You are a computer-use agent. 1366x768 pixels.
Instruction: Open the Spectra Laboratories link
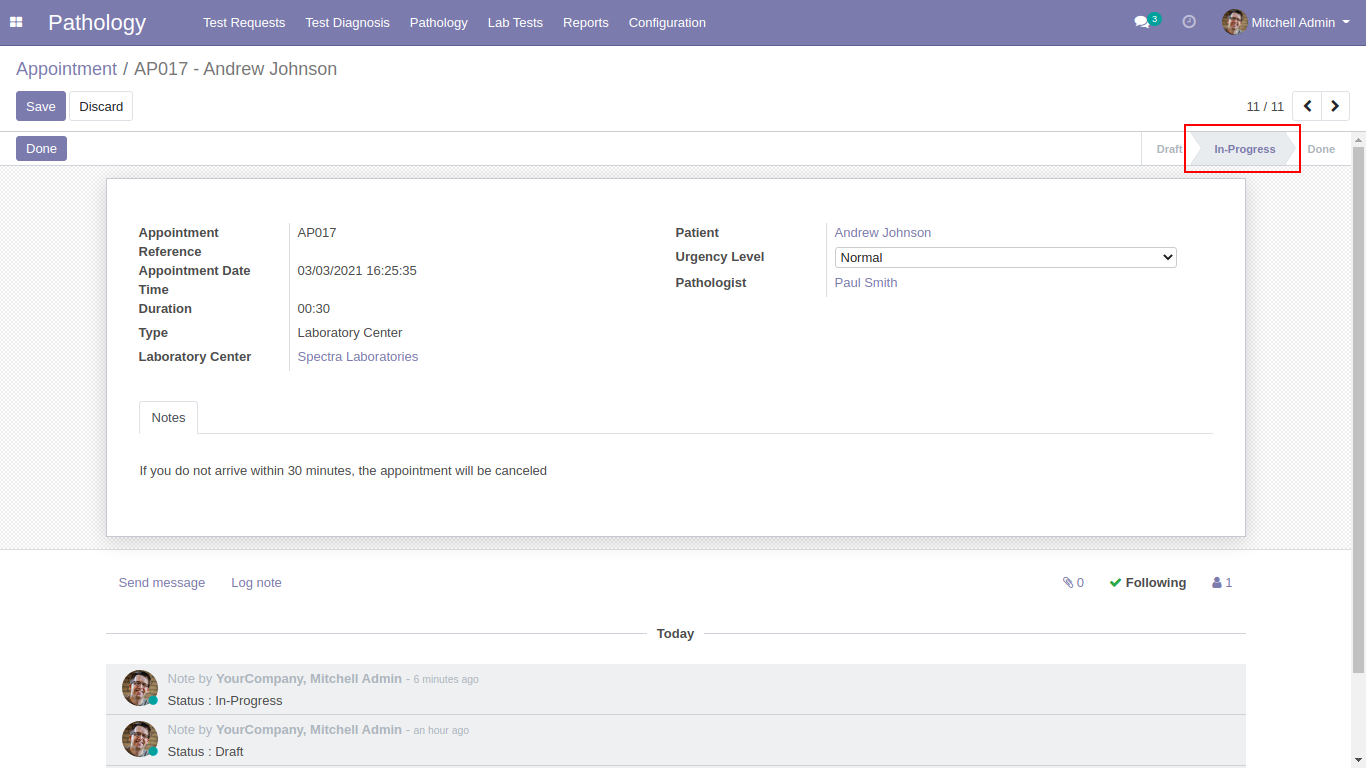pyautogui.click(x=358, y=357)
